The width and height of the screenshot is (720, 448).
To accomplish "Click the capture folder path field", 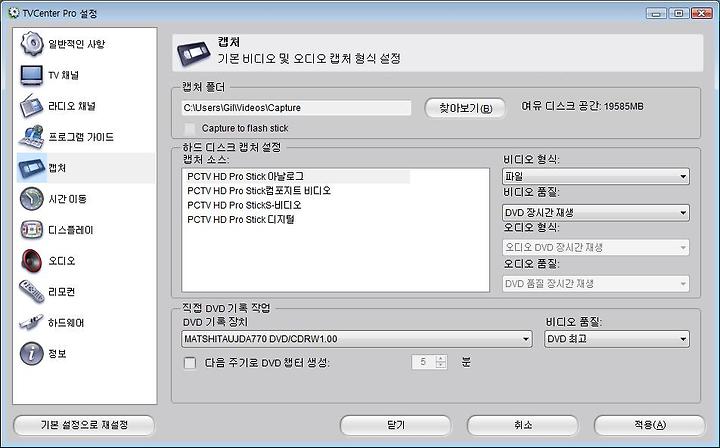I will tap(296, 108).
